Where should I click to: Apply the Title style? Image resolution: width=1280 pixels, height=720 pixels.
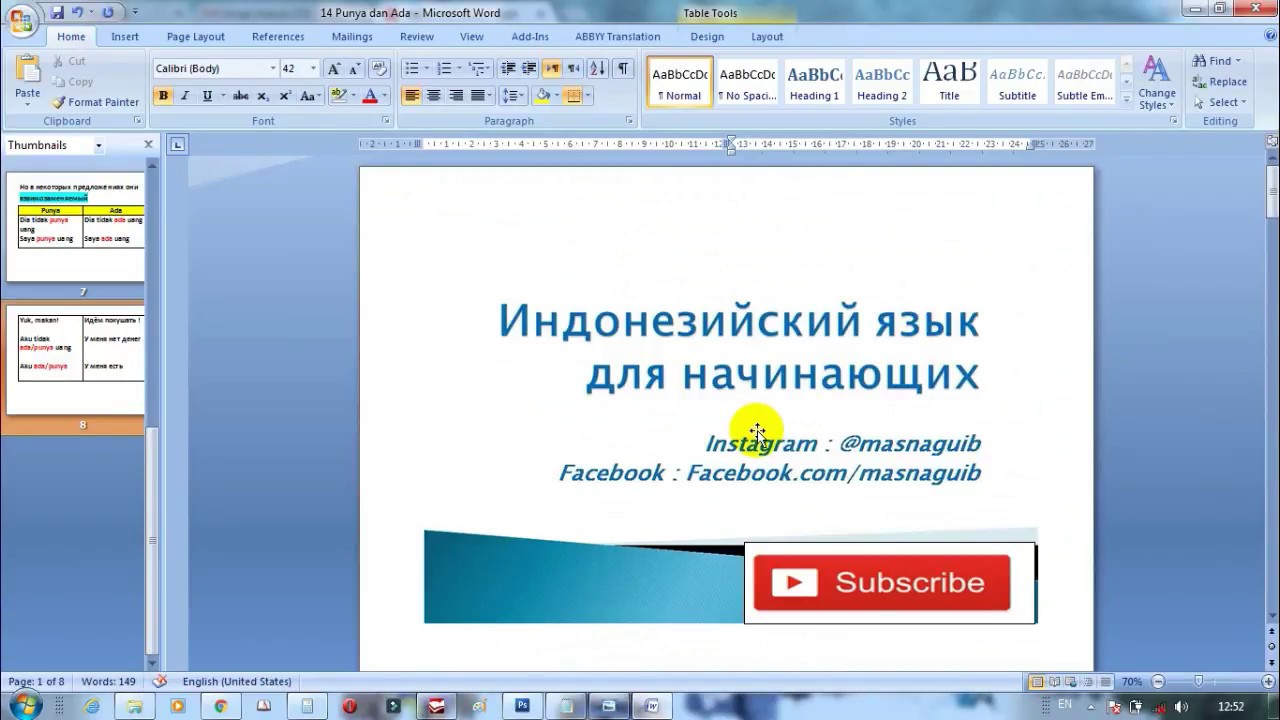pos(949,82)
